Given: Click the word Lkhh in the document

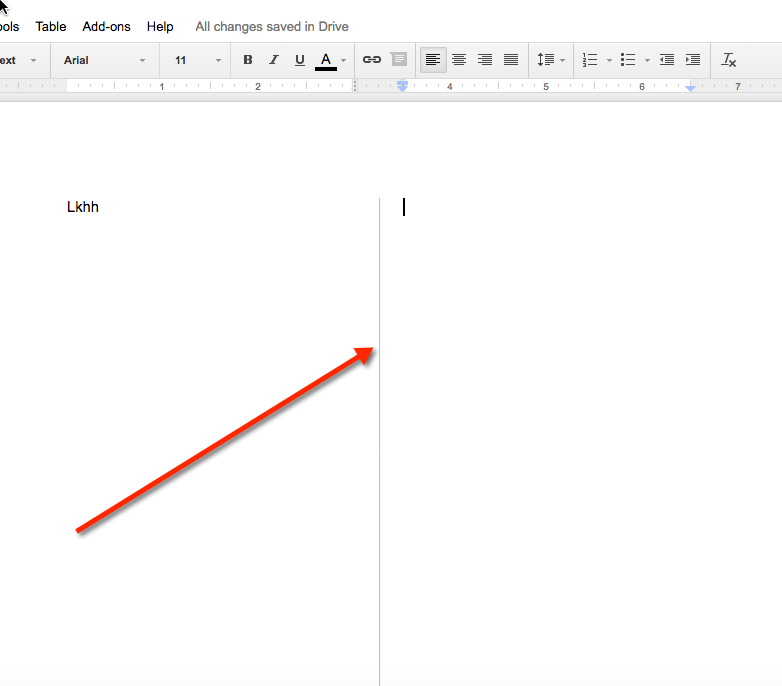Looking at the screenshot, I should tap(83, 207).
